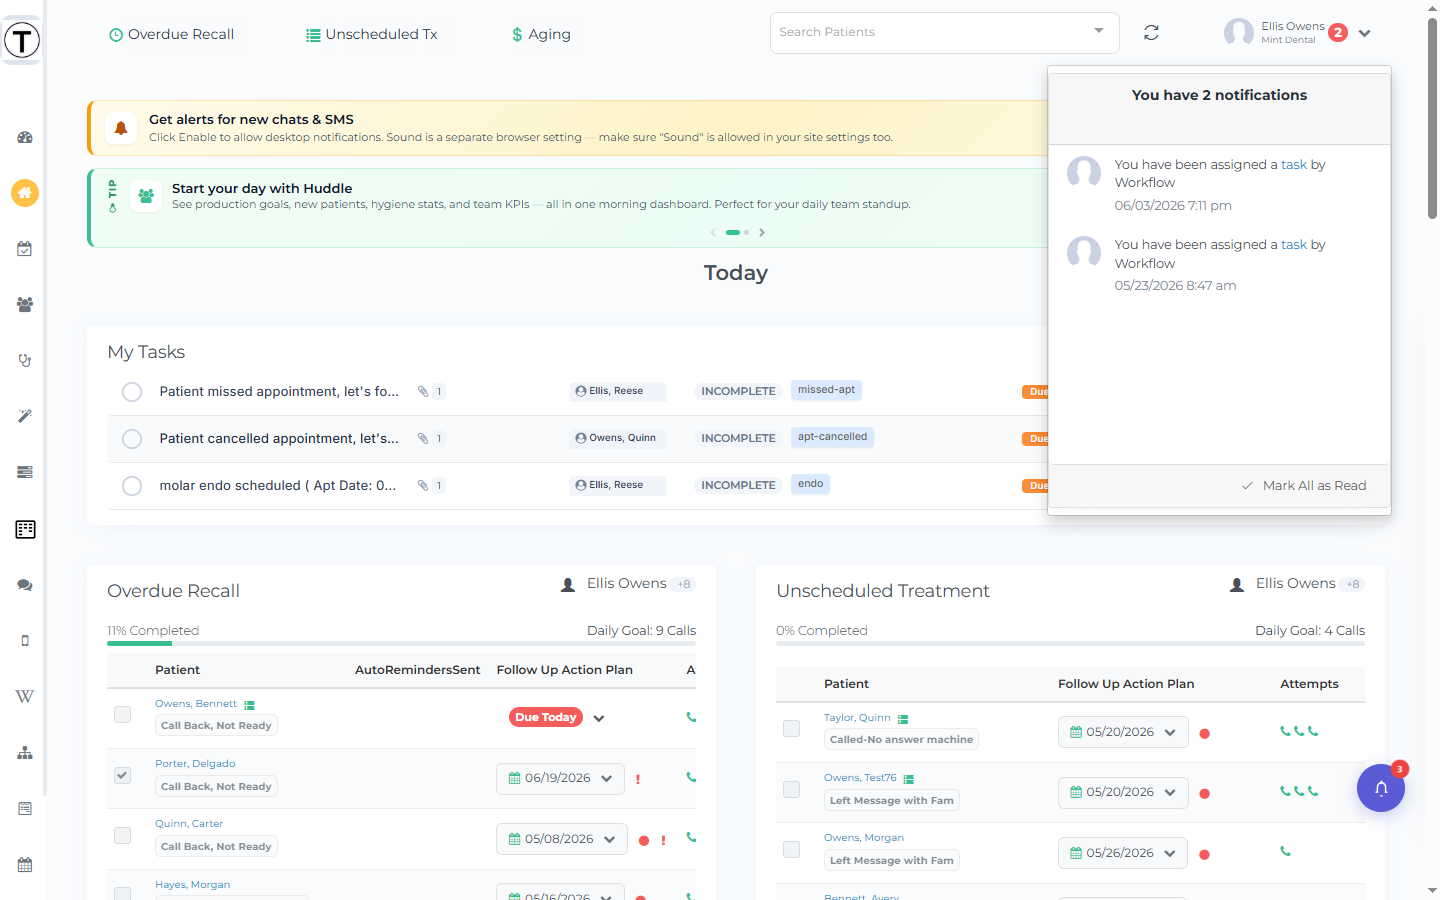Open the 06/03/2026 task notification

click(x=1219, y=185)
